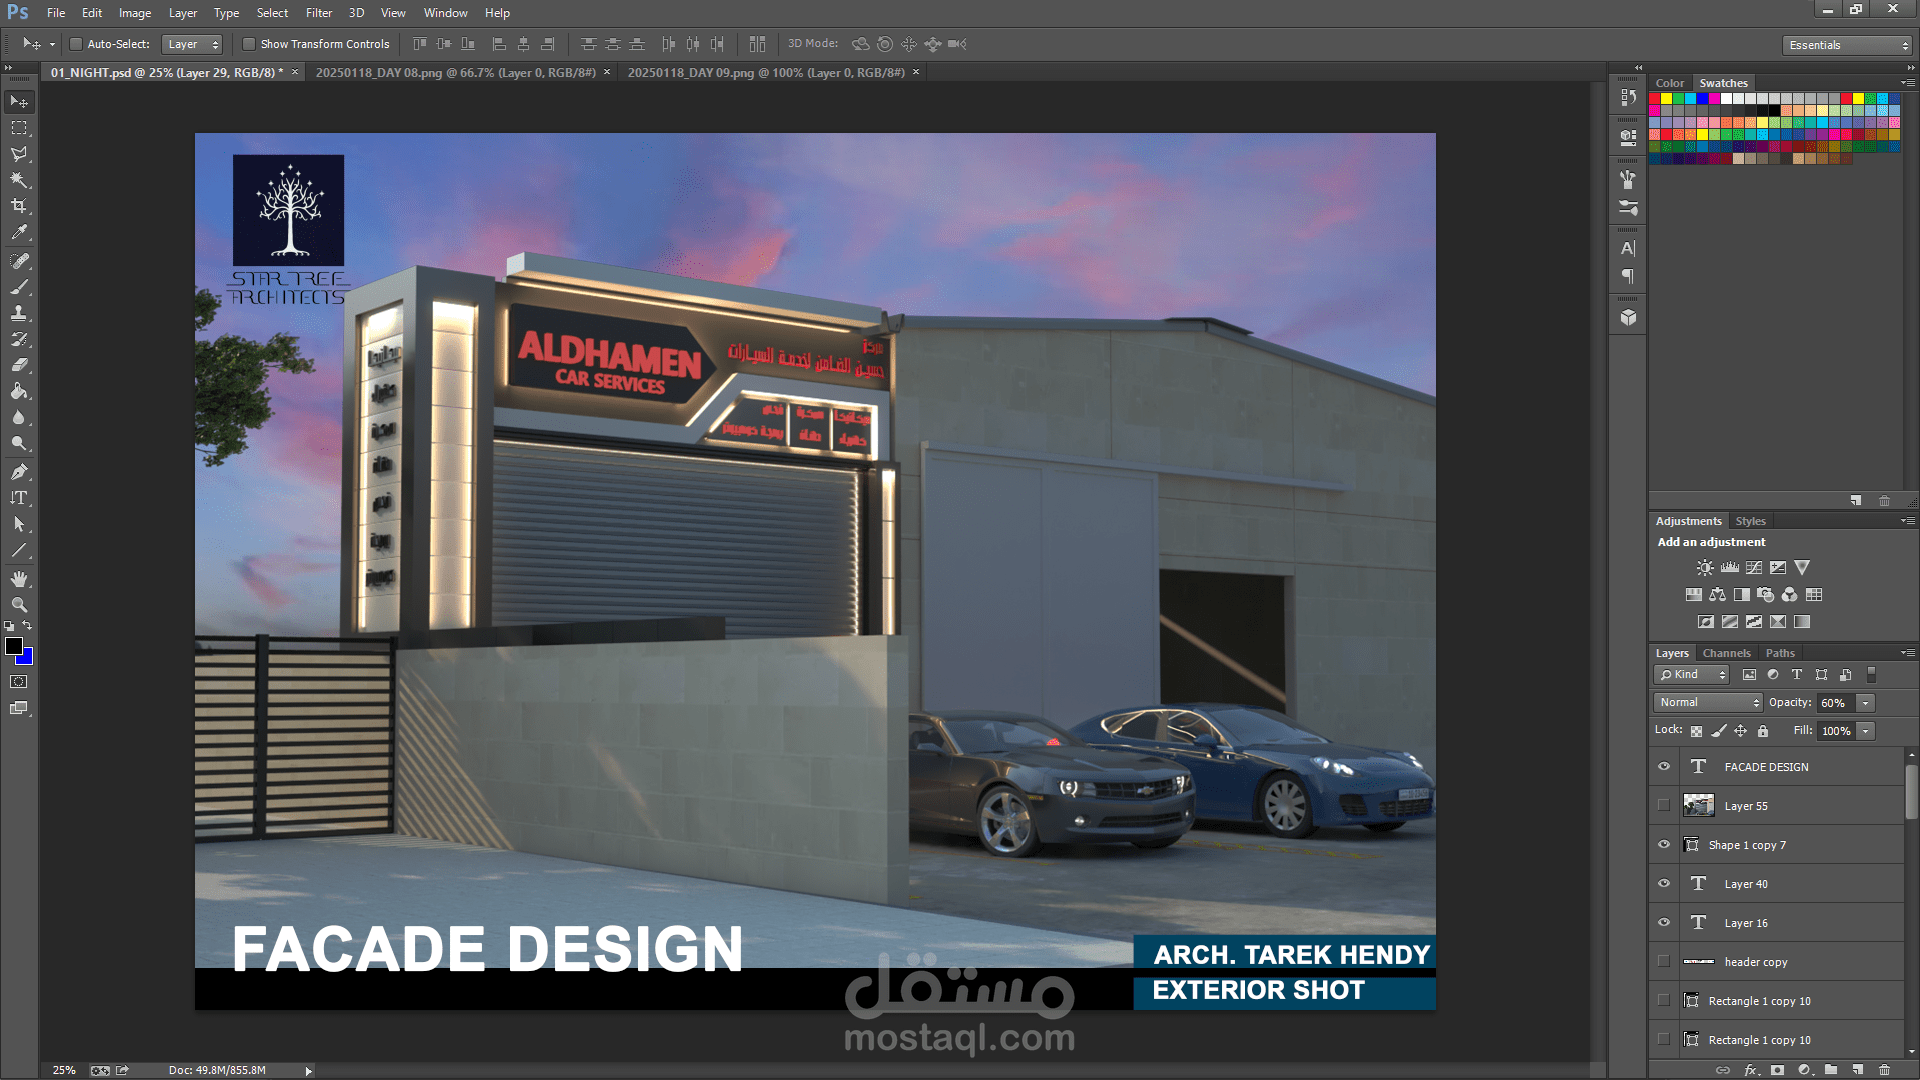Show the header copy layer

[x=1664, y=962]
